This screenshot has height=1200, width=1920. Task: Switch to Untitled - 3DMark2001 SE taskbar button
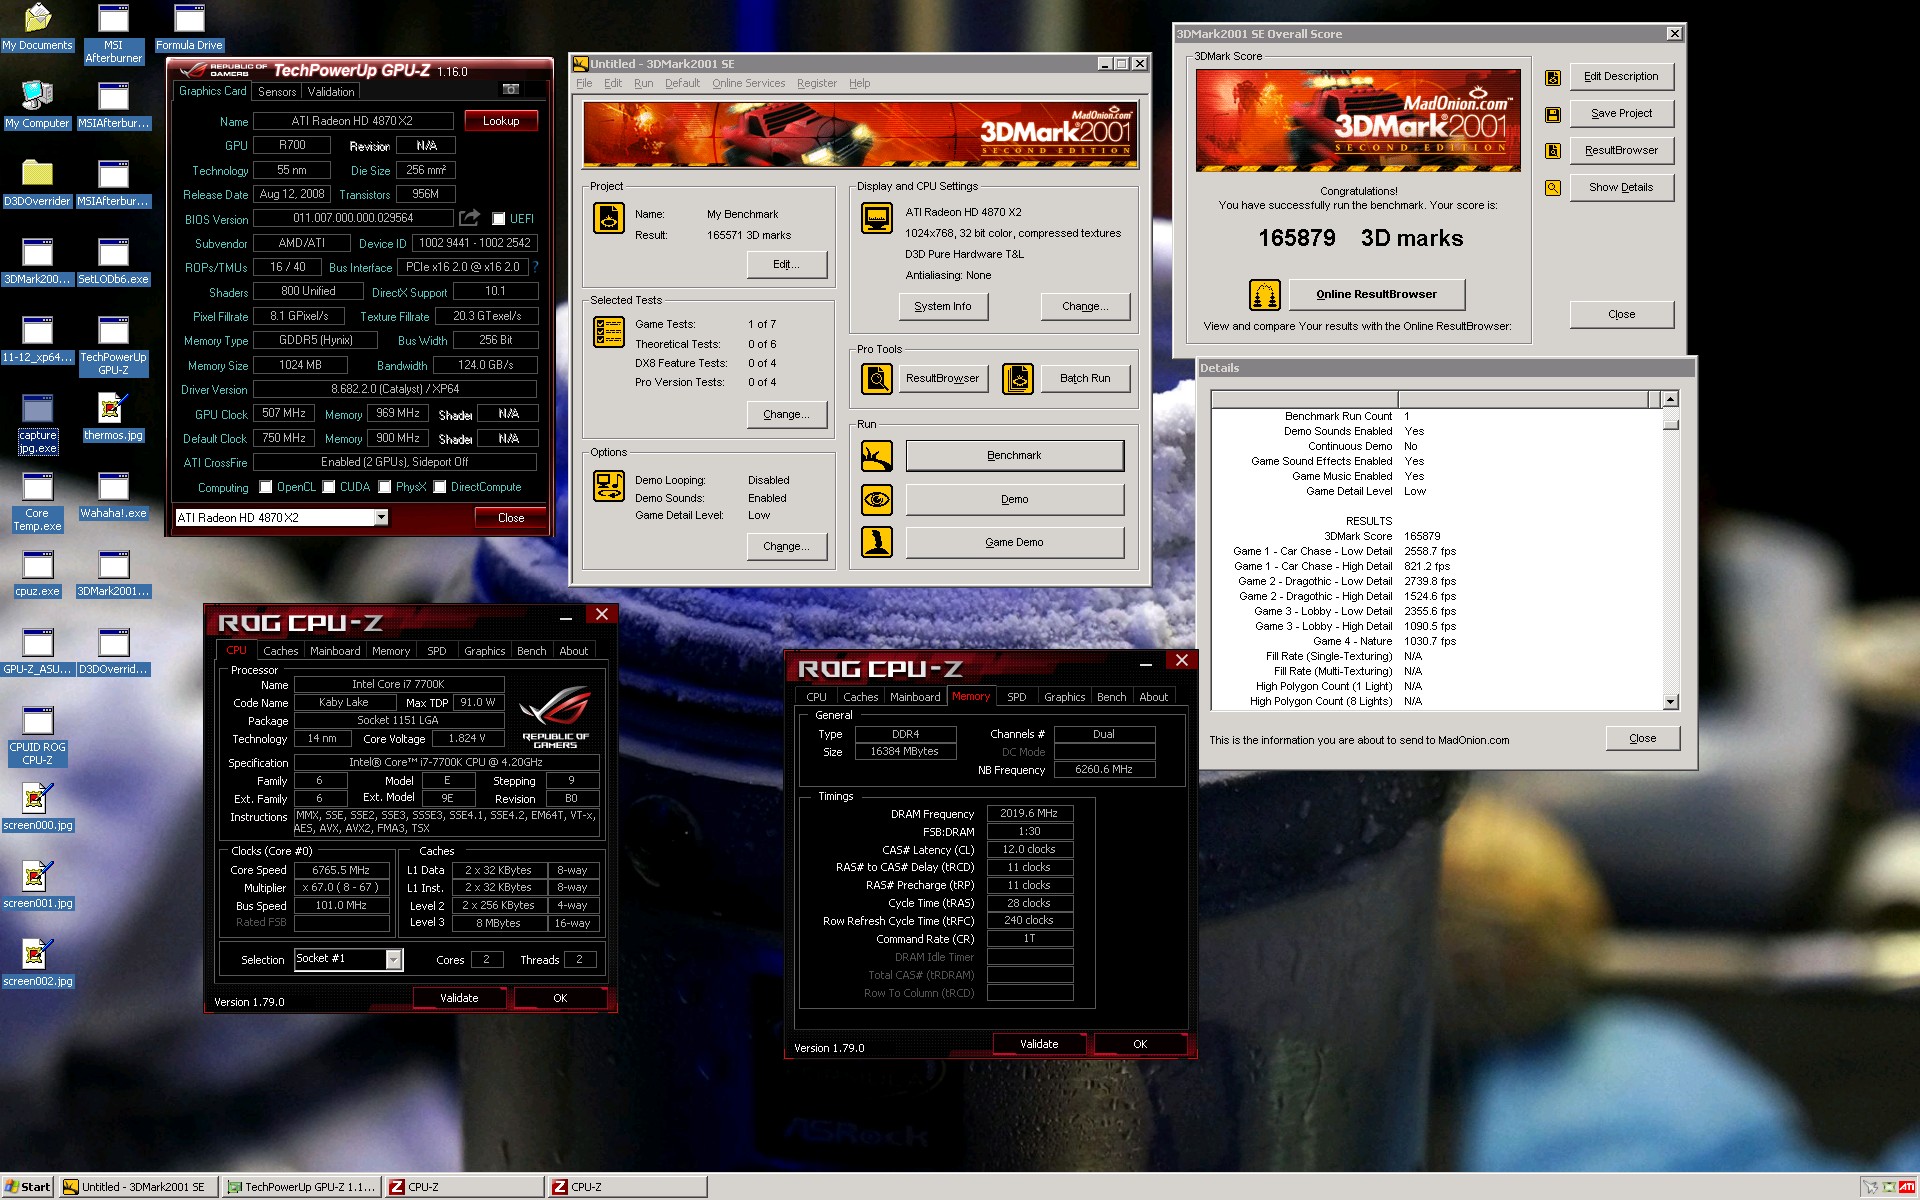click(138, 1187)
